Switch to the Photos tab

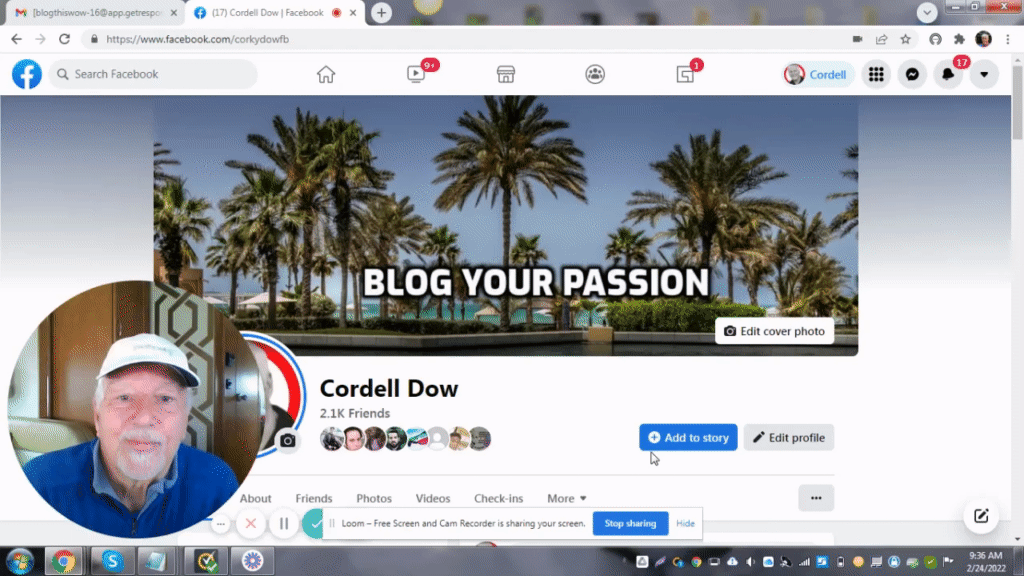pos(374,498)
